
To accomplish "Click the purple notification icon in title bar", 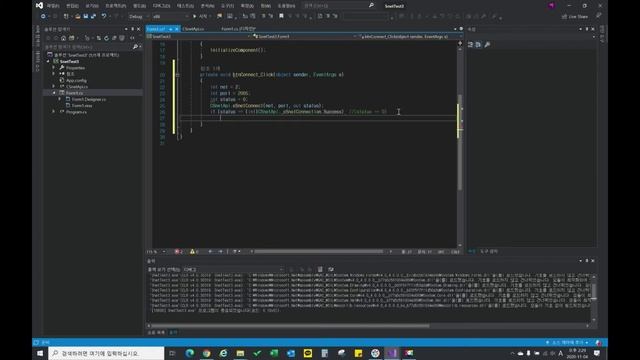I will coord(551,6).
